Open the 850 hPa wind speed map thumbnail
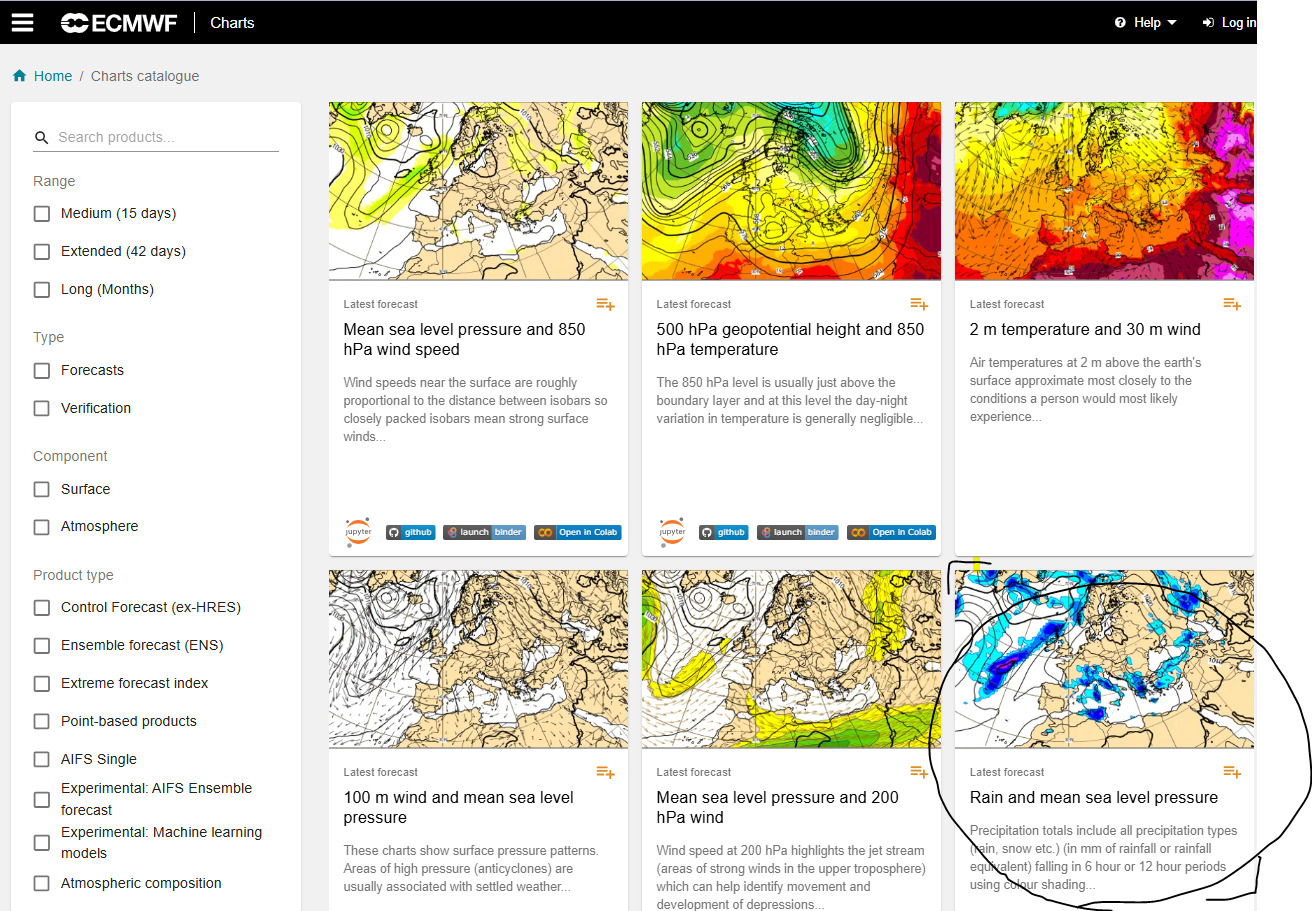 pyautogui.click(x=478, y=191)
